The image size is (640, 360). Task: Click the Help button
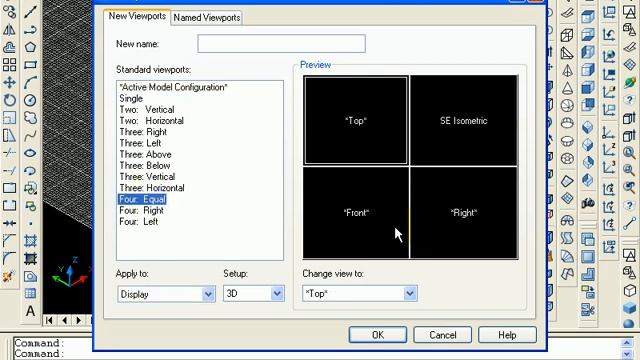coord(507,335)
